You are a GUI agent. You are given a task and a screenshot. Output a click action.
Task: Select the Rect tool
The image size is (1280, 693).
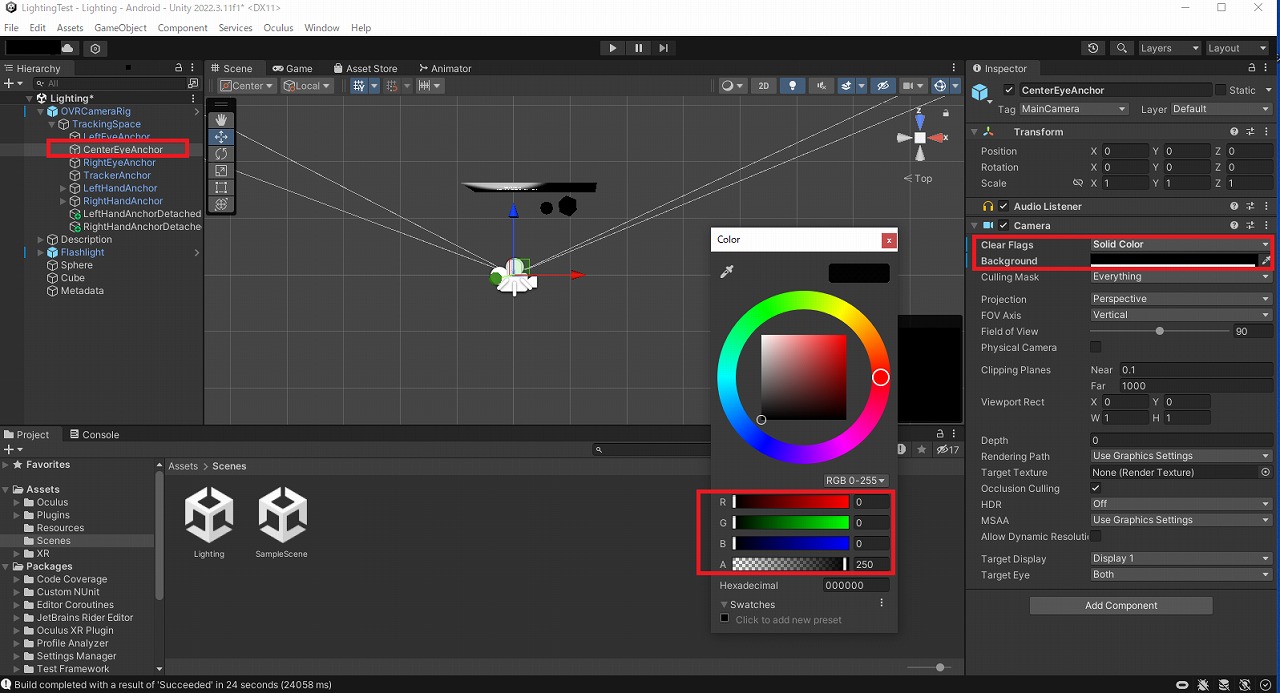[x=221, y=187]
